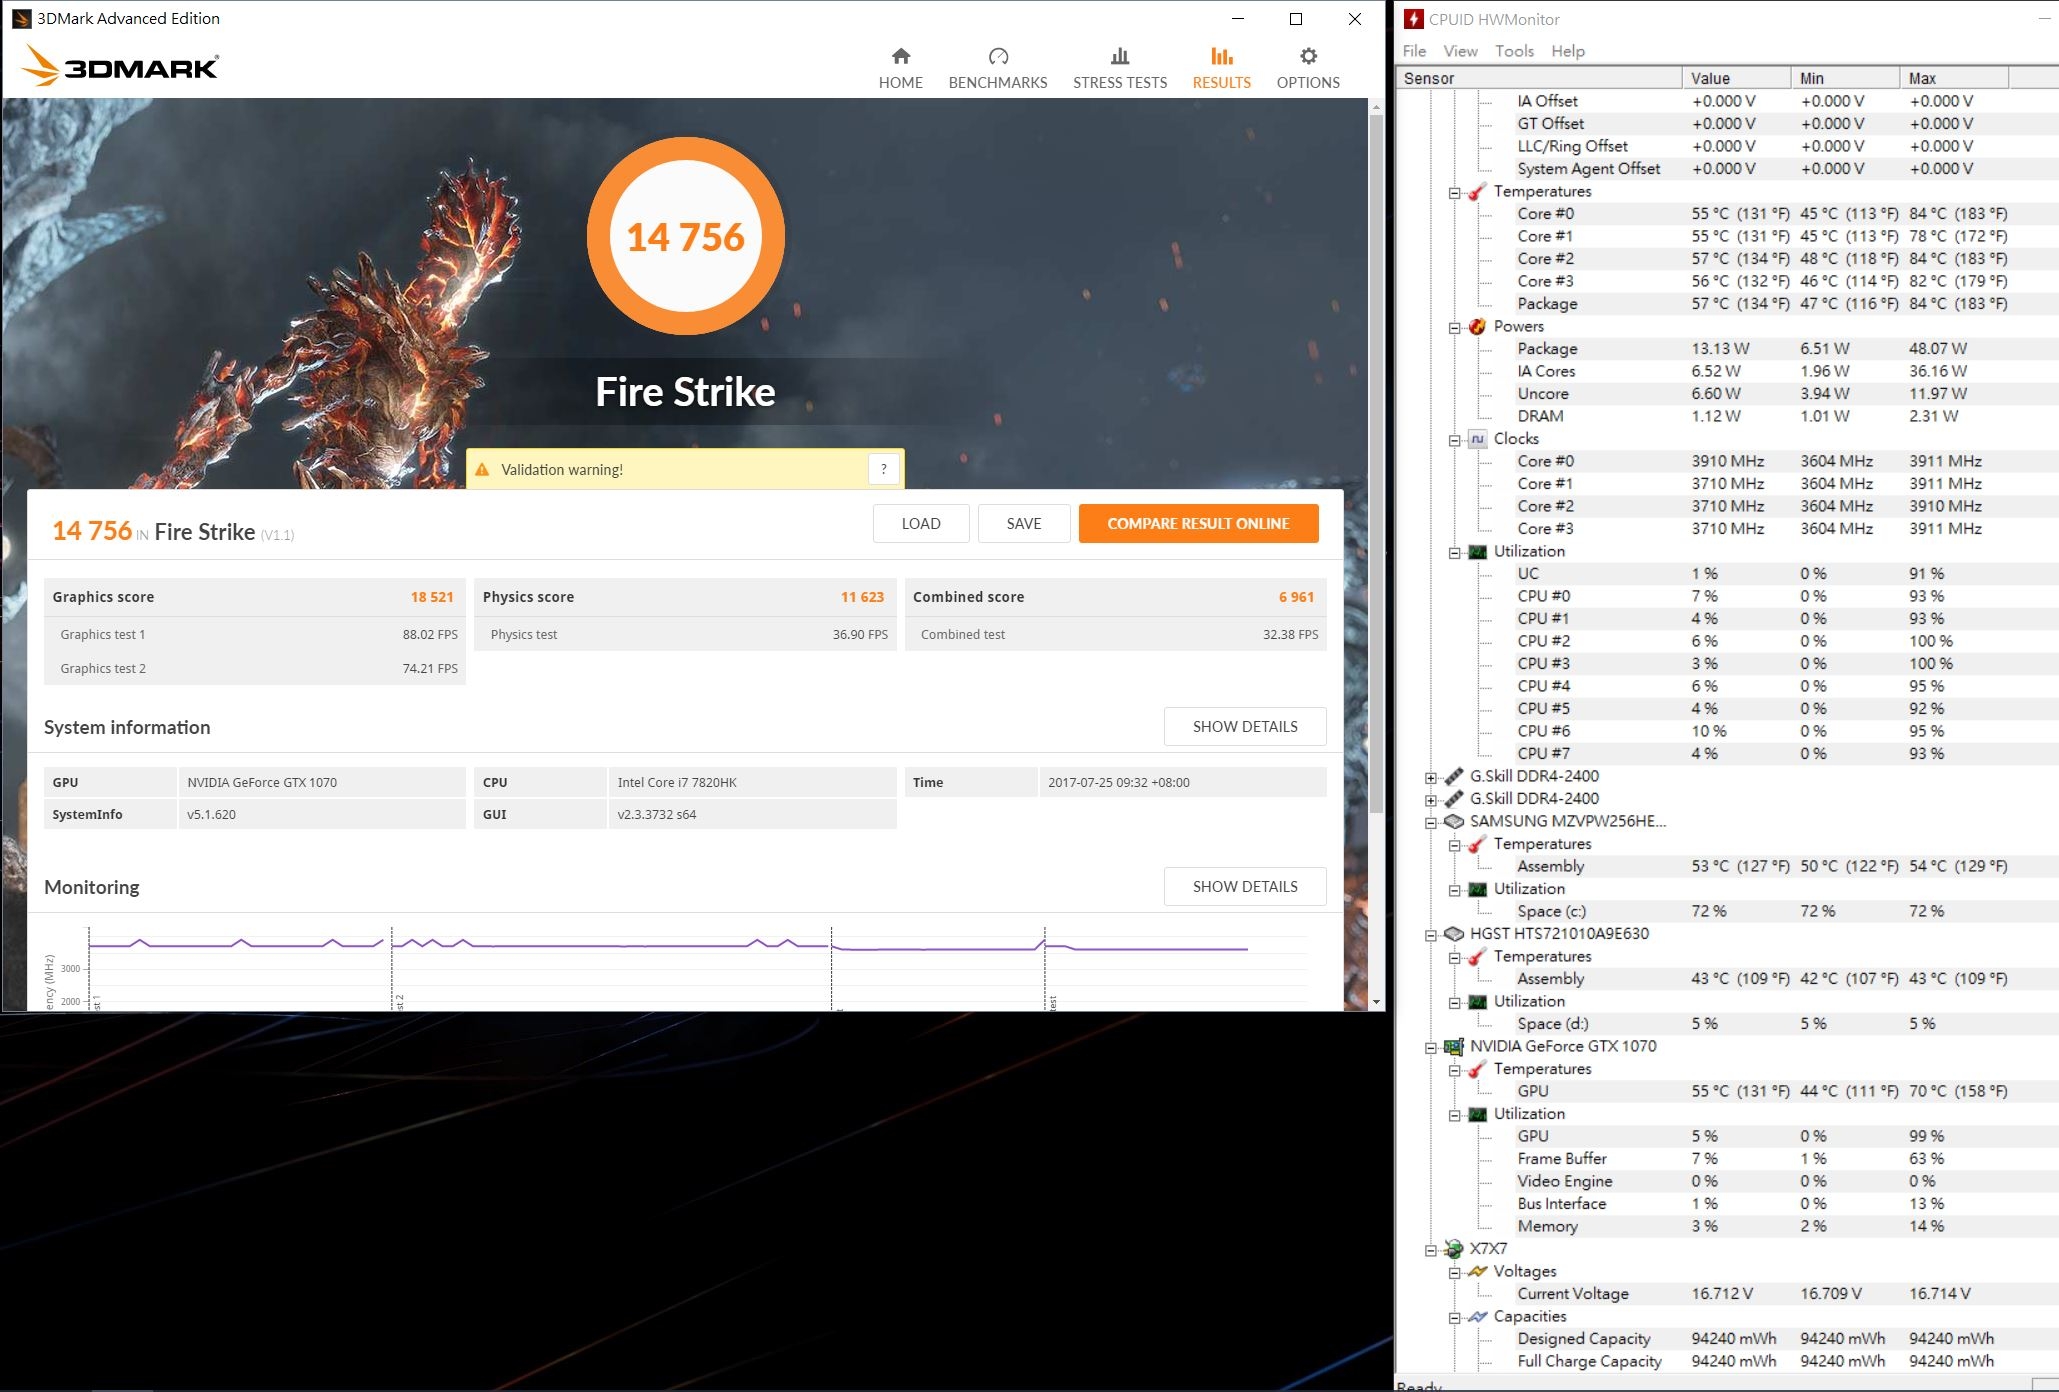Image resolution: width=2059 pixels, height=1392 pixels.
Task: Go to the BENCHMARKS tab
Action: pyautogui.click(x=998, y=68)
